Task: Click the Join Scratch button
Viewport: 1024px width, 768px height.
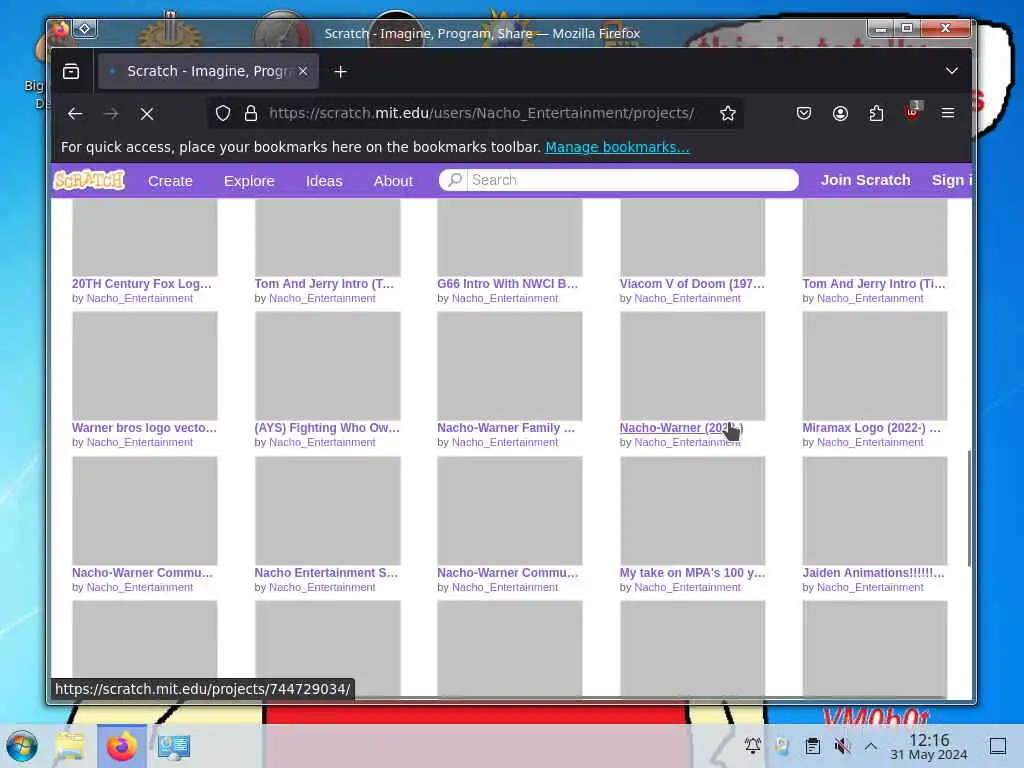Action: pyautogui.click(x=865, y=180)
